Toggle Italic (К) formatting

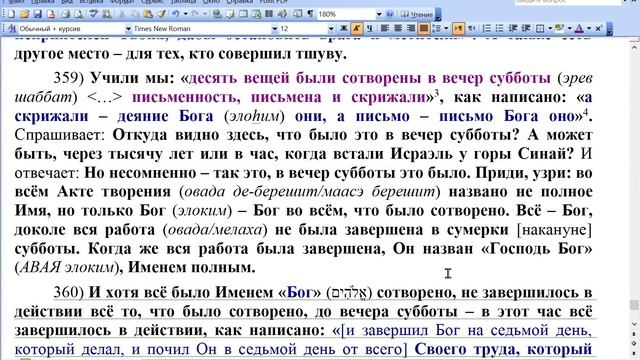coord(357,28)
